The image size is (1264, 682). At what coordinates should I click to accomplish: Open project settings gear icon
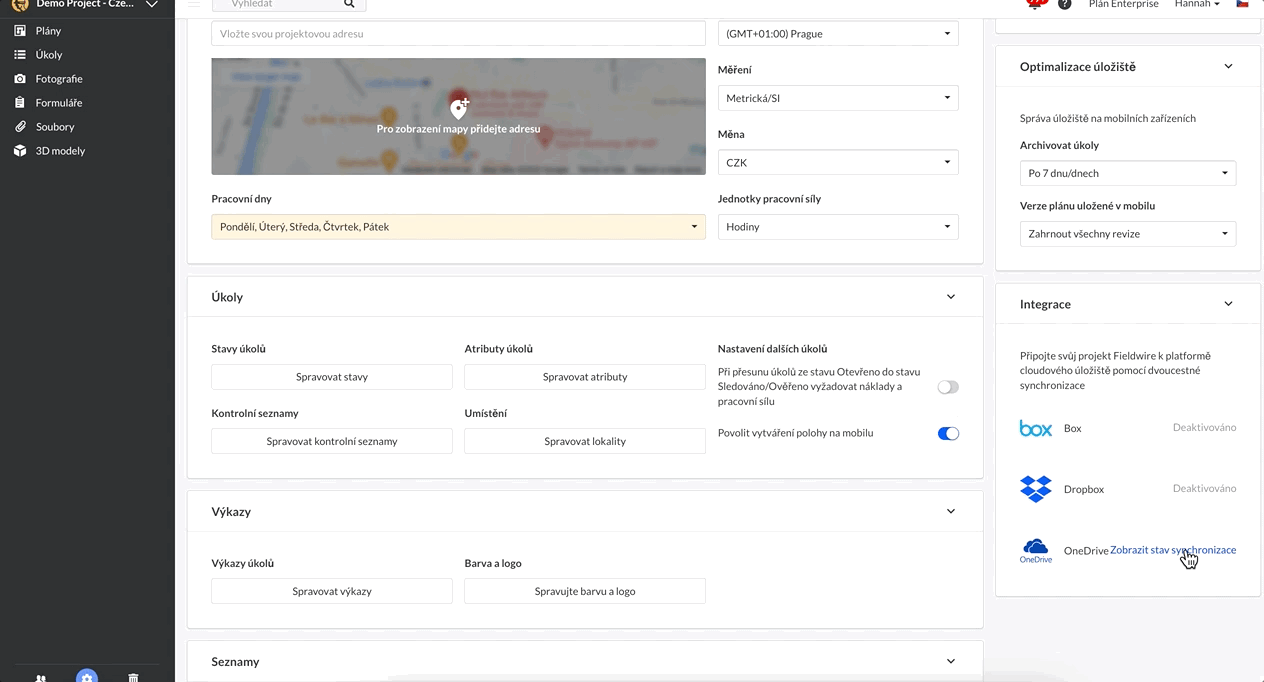(87, 676)
